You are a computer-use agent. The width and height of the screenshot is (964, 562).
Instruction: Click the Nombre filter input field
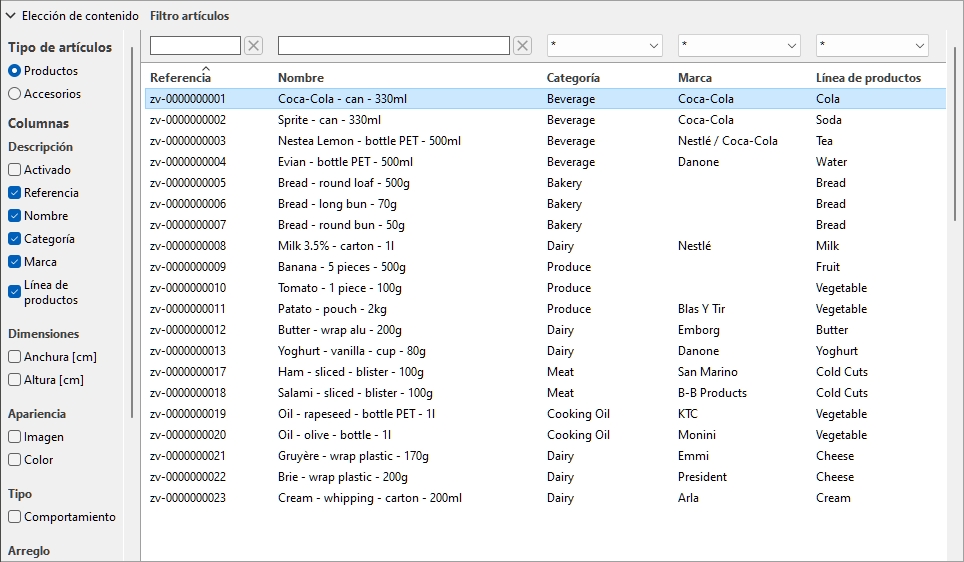point(393,46)
